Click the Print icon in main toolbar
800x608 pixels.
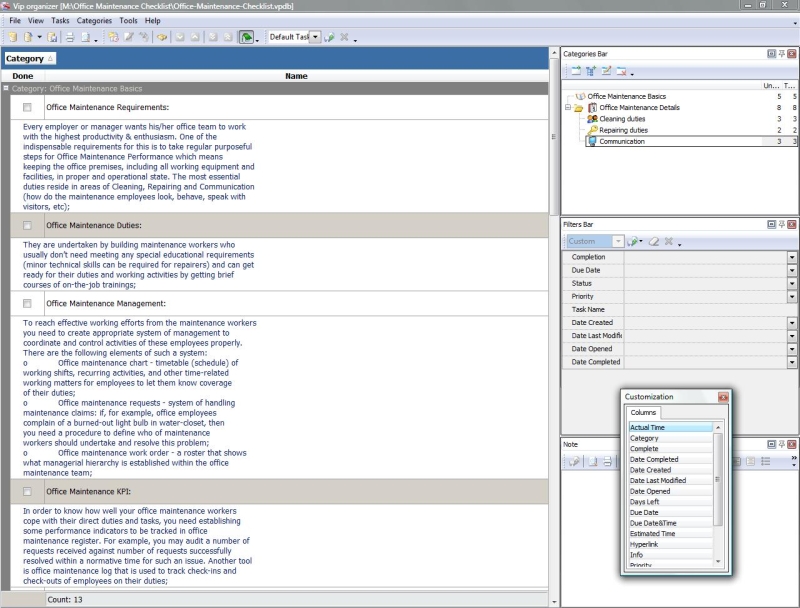(x=70, y=37)
